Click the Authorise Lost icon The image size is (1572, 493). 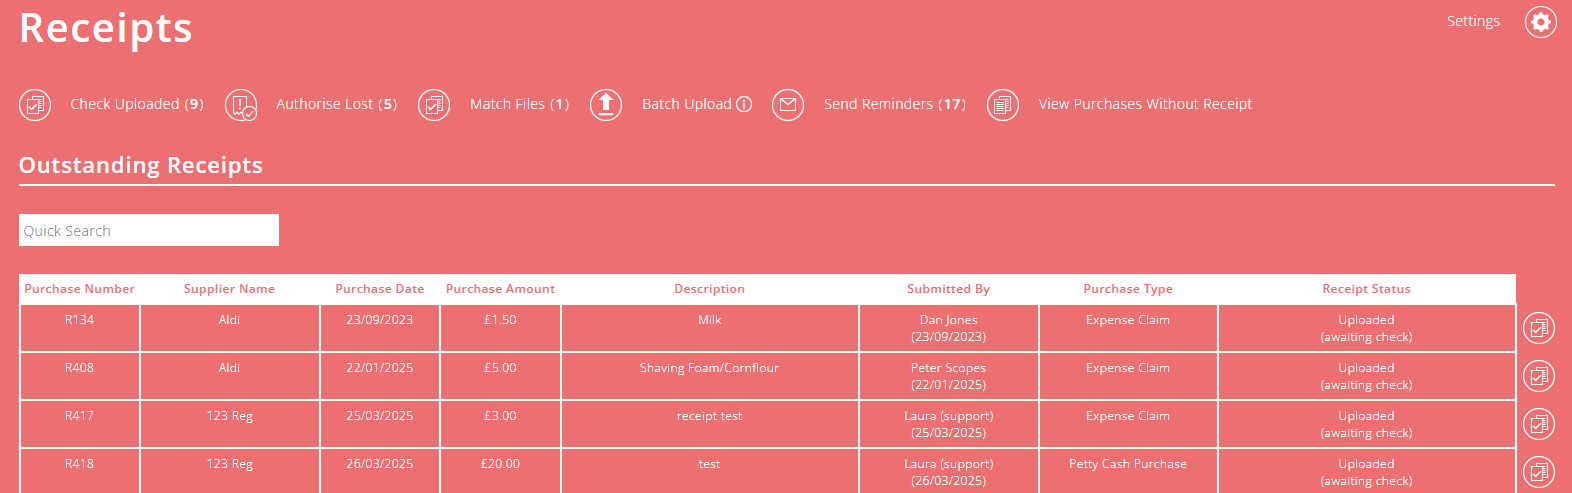[241, 104]
